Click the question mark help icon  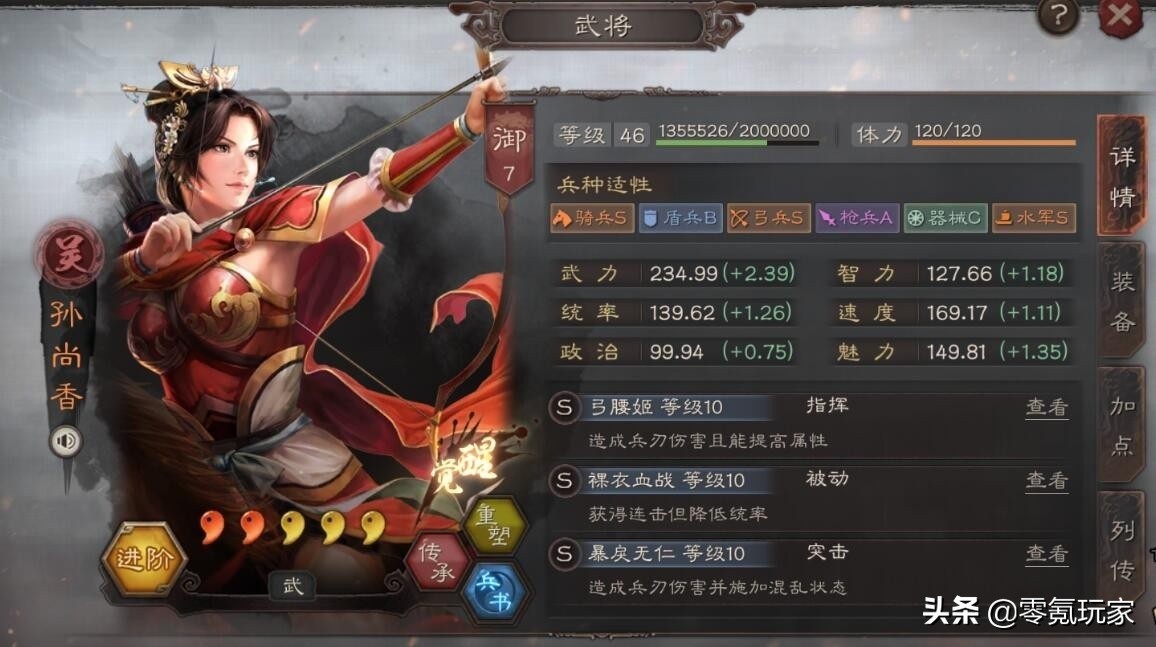(x=1059, y=16)
